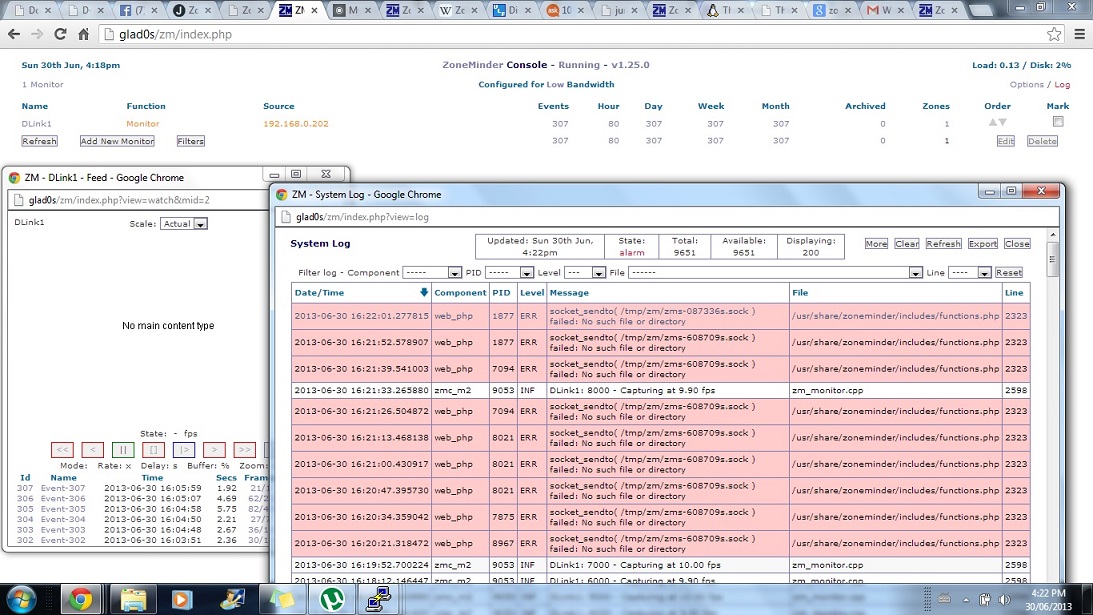This screenshot has height=615, width=1093.
Task: Click the System Log Close button
Action: coord(1017,243)
